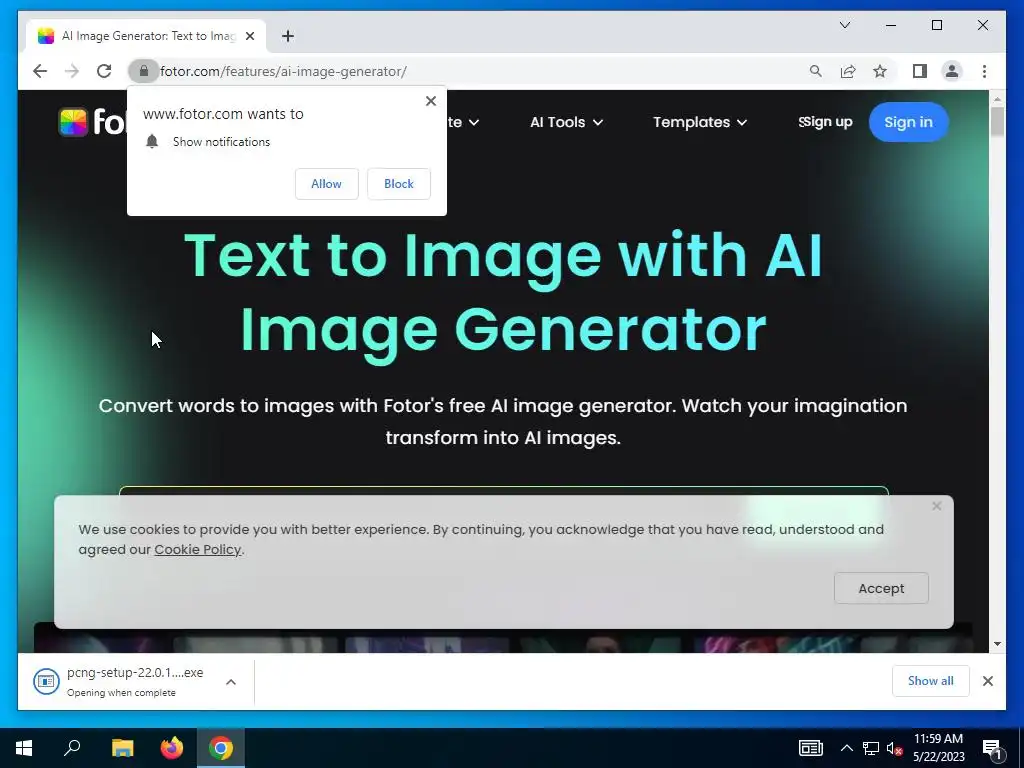The image size is (1024, 768).
Task: Click the blue Sign in button
Action: (908, 122)
